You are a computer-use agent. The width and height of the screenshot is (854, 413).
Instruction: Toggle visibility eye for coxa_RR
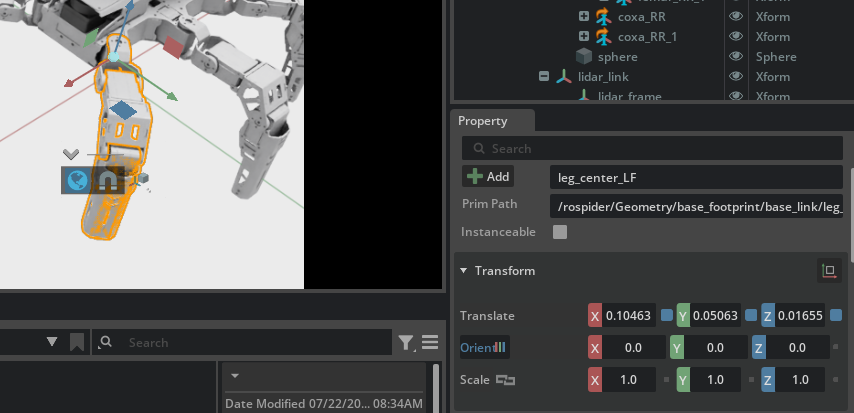pos(736,16)
